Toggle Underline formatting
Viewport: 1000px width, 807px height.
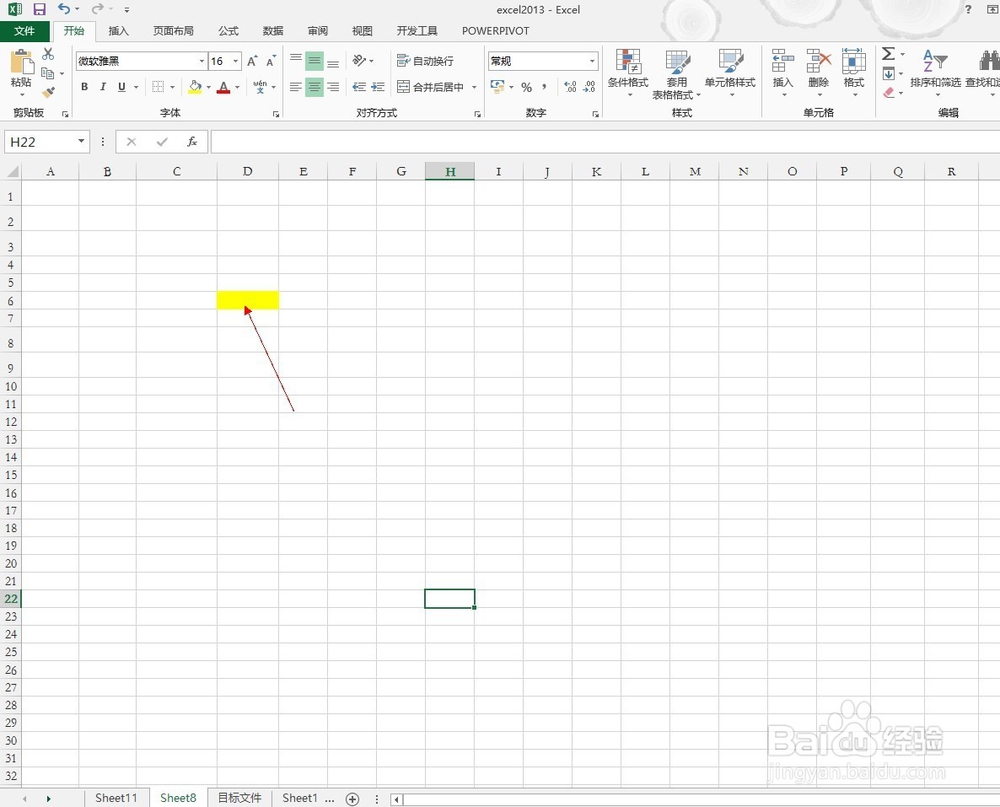(x=121, y=87)
